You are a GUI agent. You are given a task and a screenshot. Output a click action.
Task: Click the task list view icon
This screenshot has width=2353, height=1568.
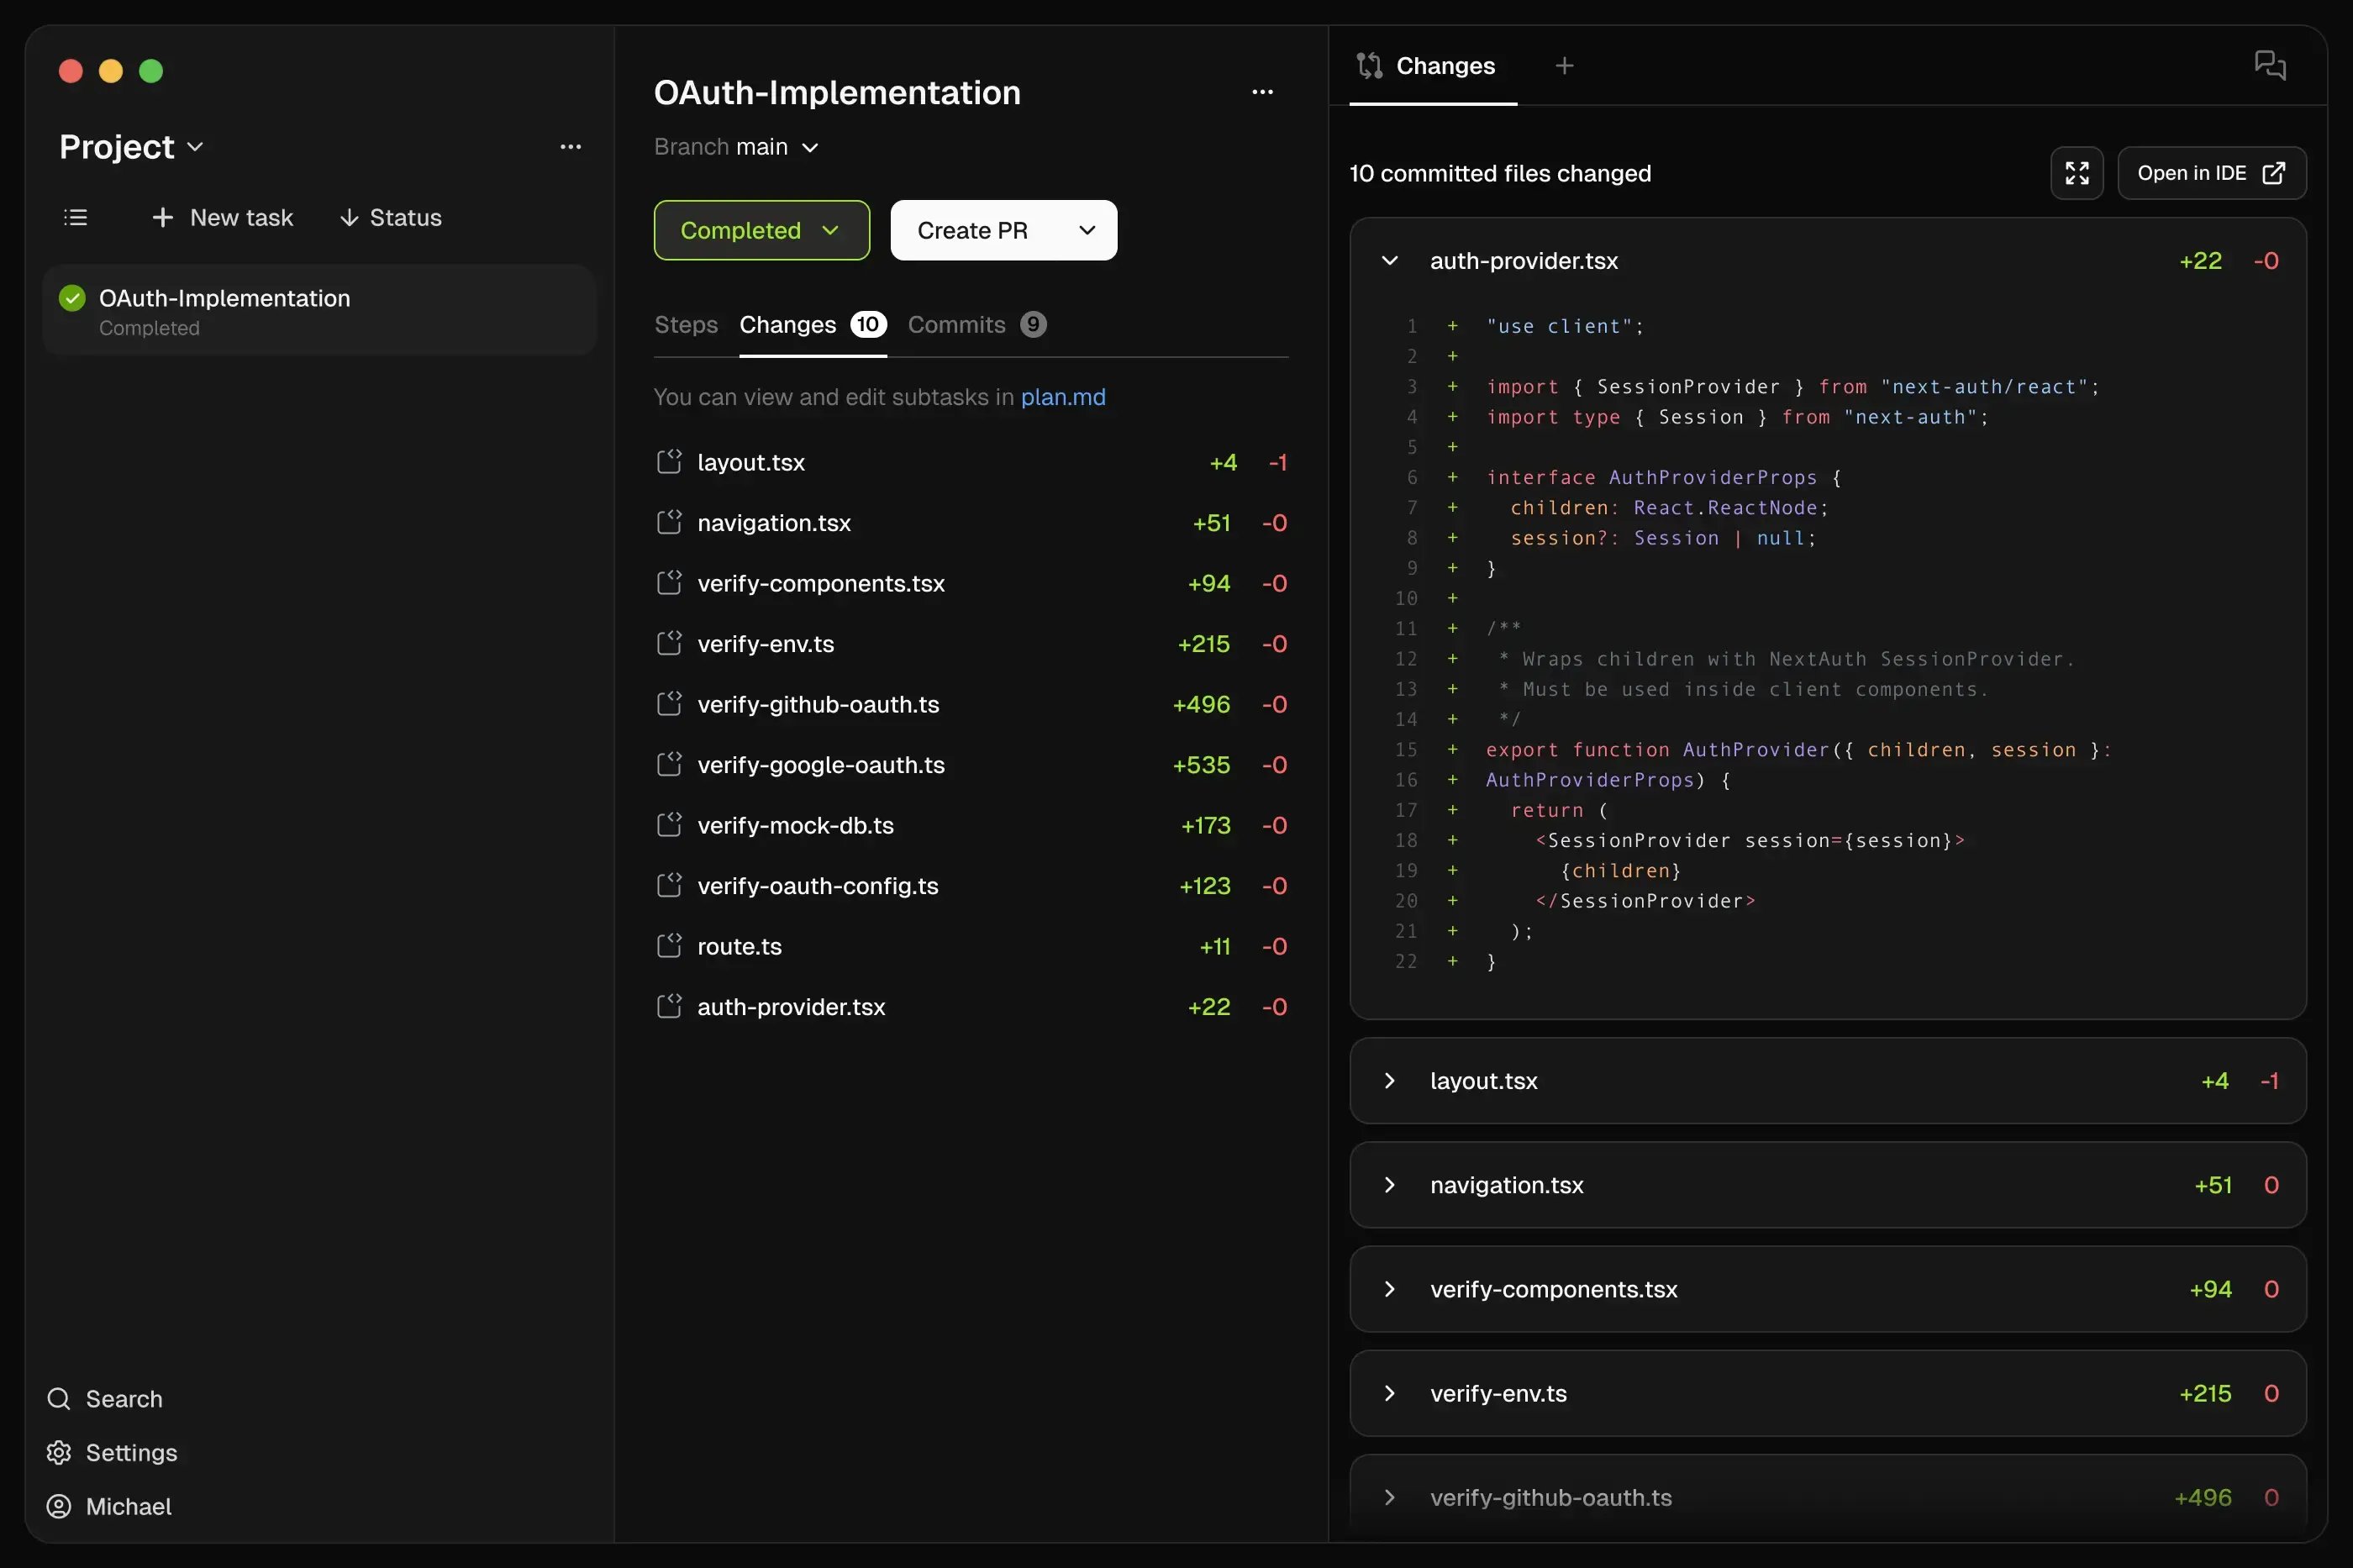pos(75,217)
